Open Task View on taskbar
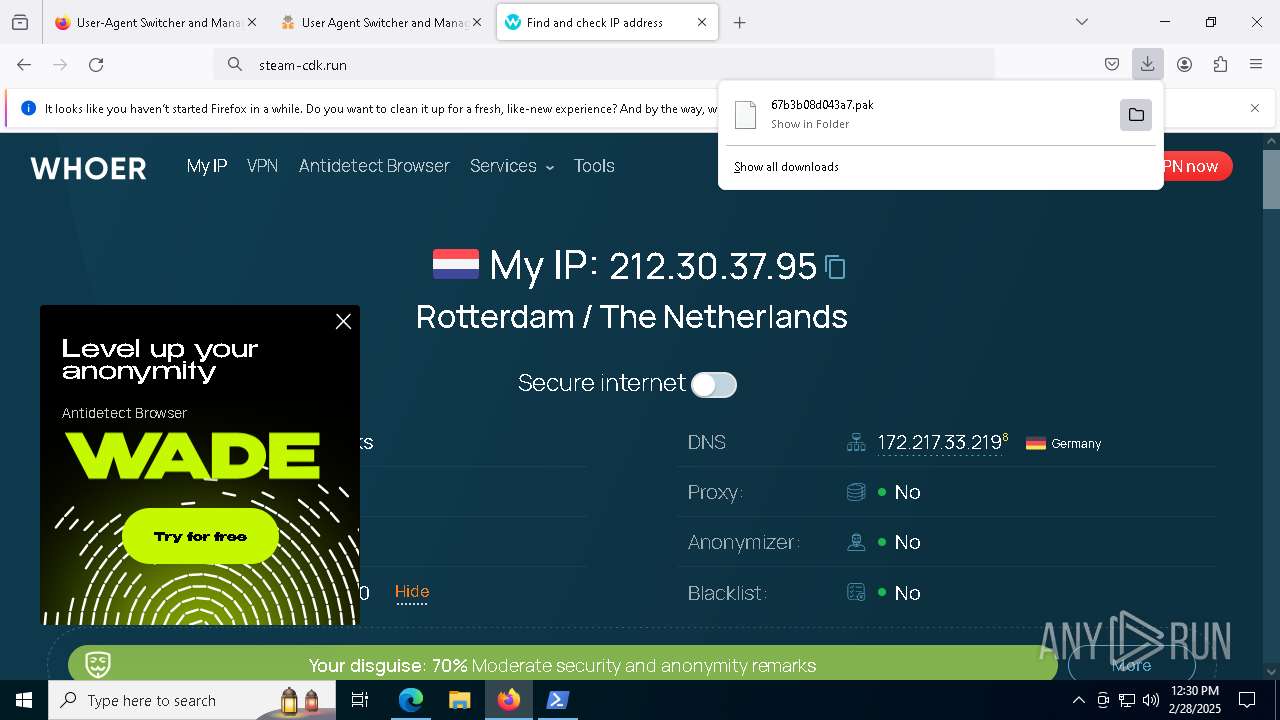The width and height of the screenshot is (1280, 720). click(x=360, y=700)
